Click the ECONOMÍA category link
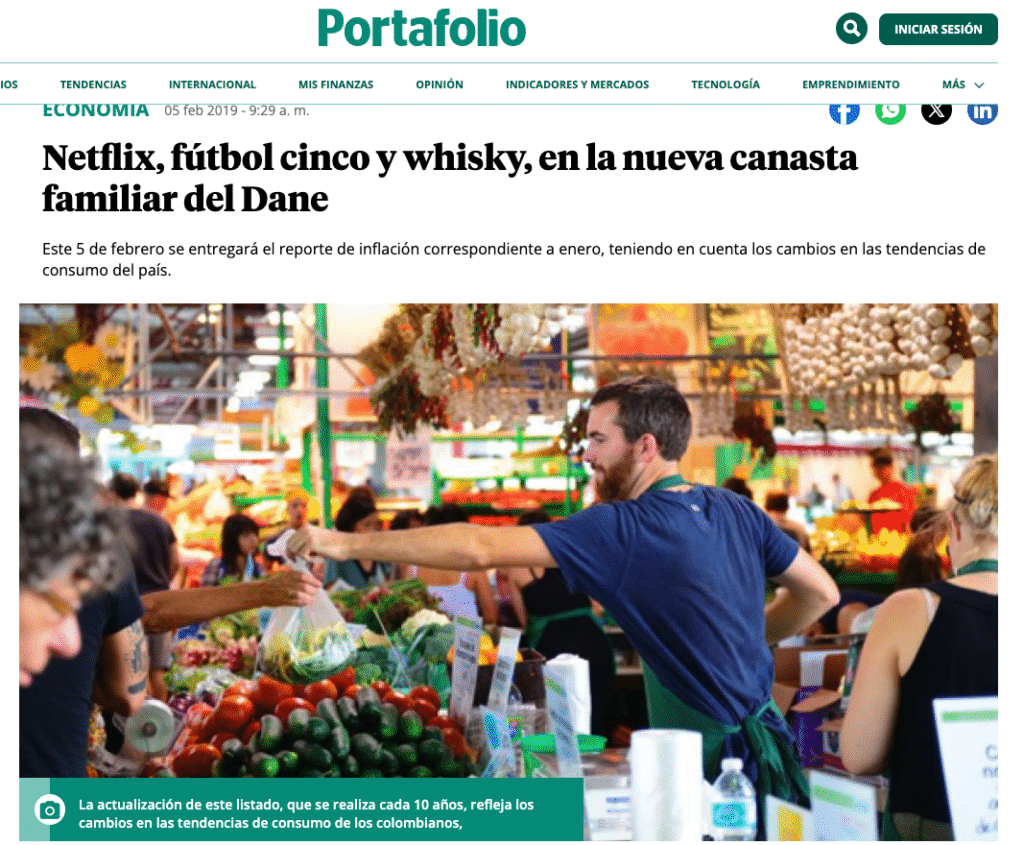The image size is (1024, 845). pos(95,110)
